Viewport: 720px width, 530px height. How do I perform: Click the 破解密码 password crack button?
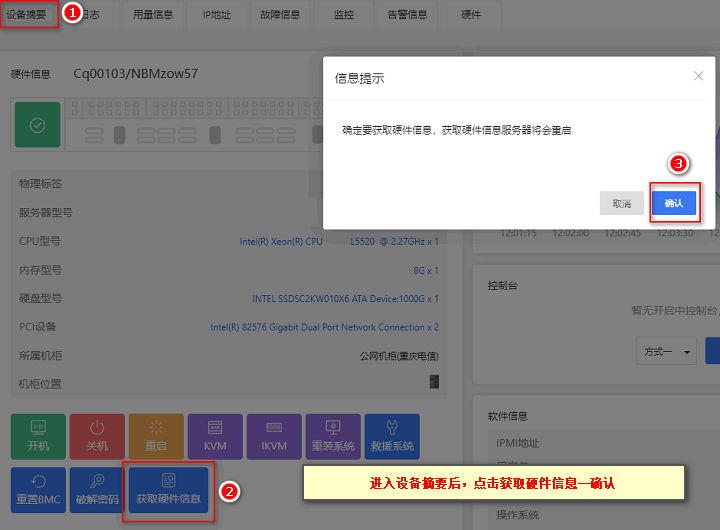[97, 490]
